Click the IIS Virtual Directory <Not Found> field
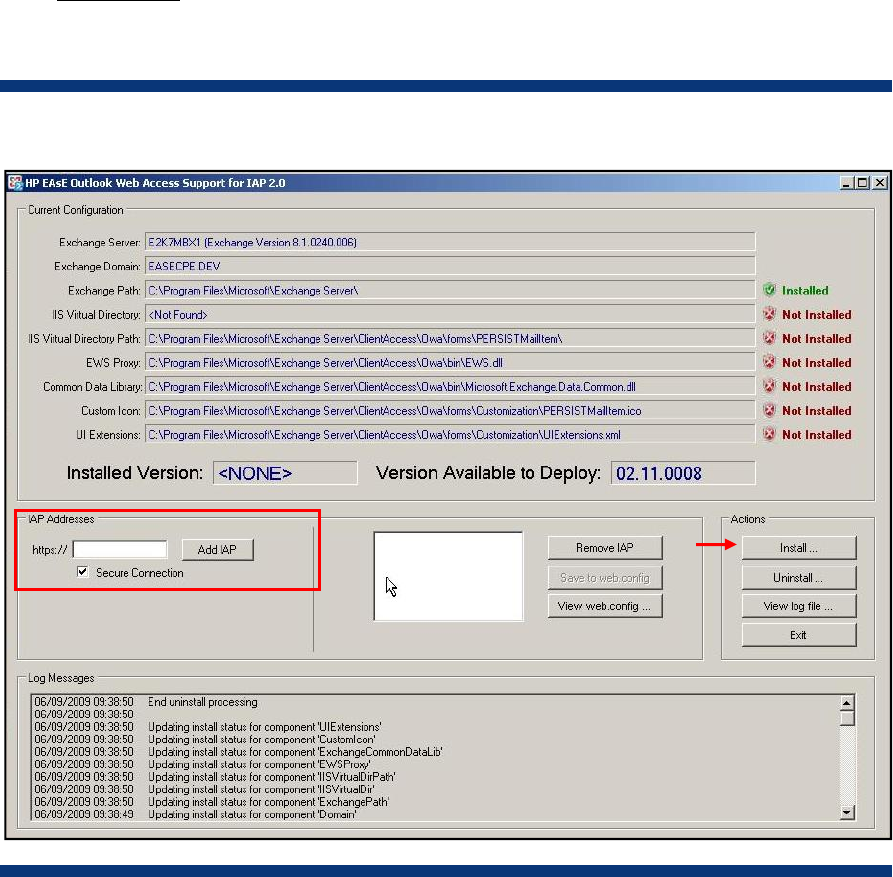Viewport: 893px width, 877px height. (x=450, y=314)
